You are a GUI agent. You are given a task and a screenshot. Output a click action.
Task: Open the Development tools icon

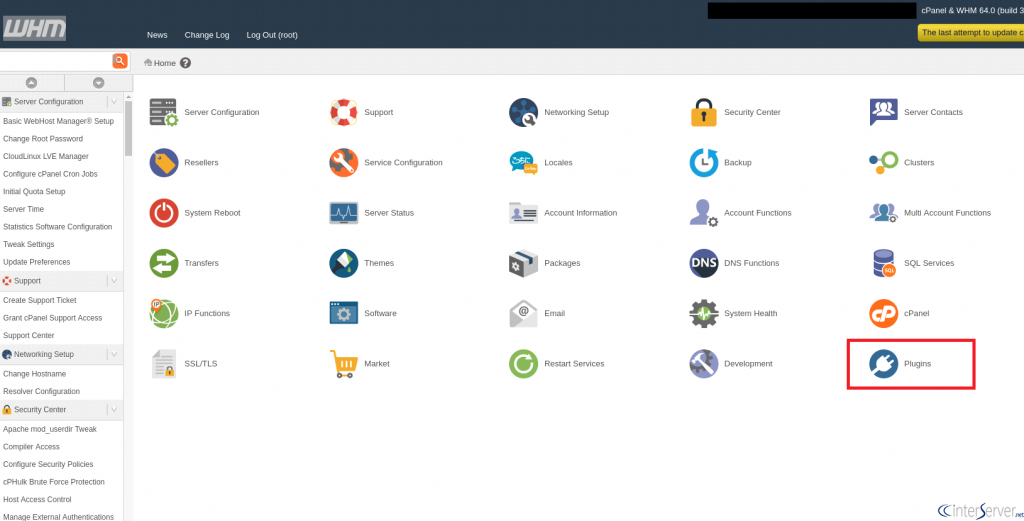pos(703,364)
